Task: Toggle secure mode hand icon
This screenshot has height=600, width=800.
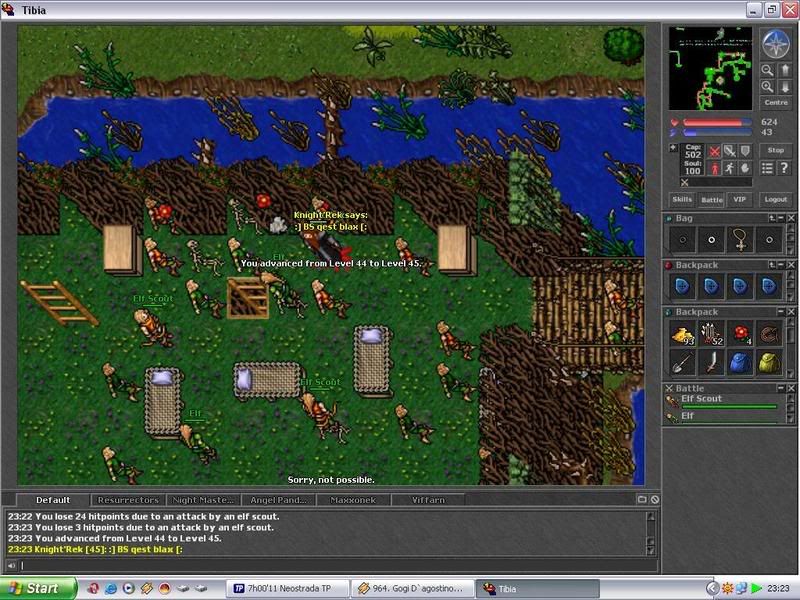Action: coord(745,168)
